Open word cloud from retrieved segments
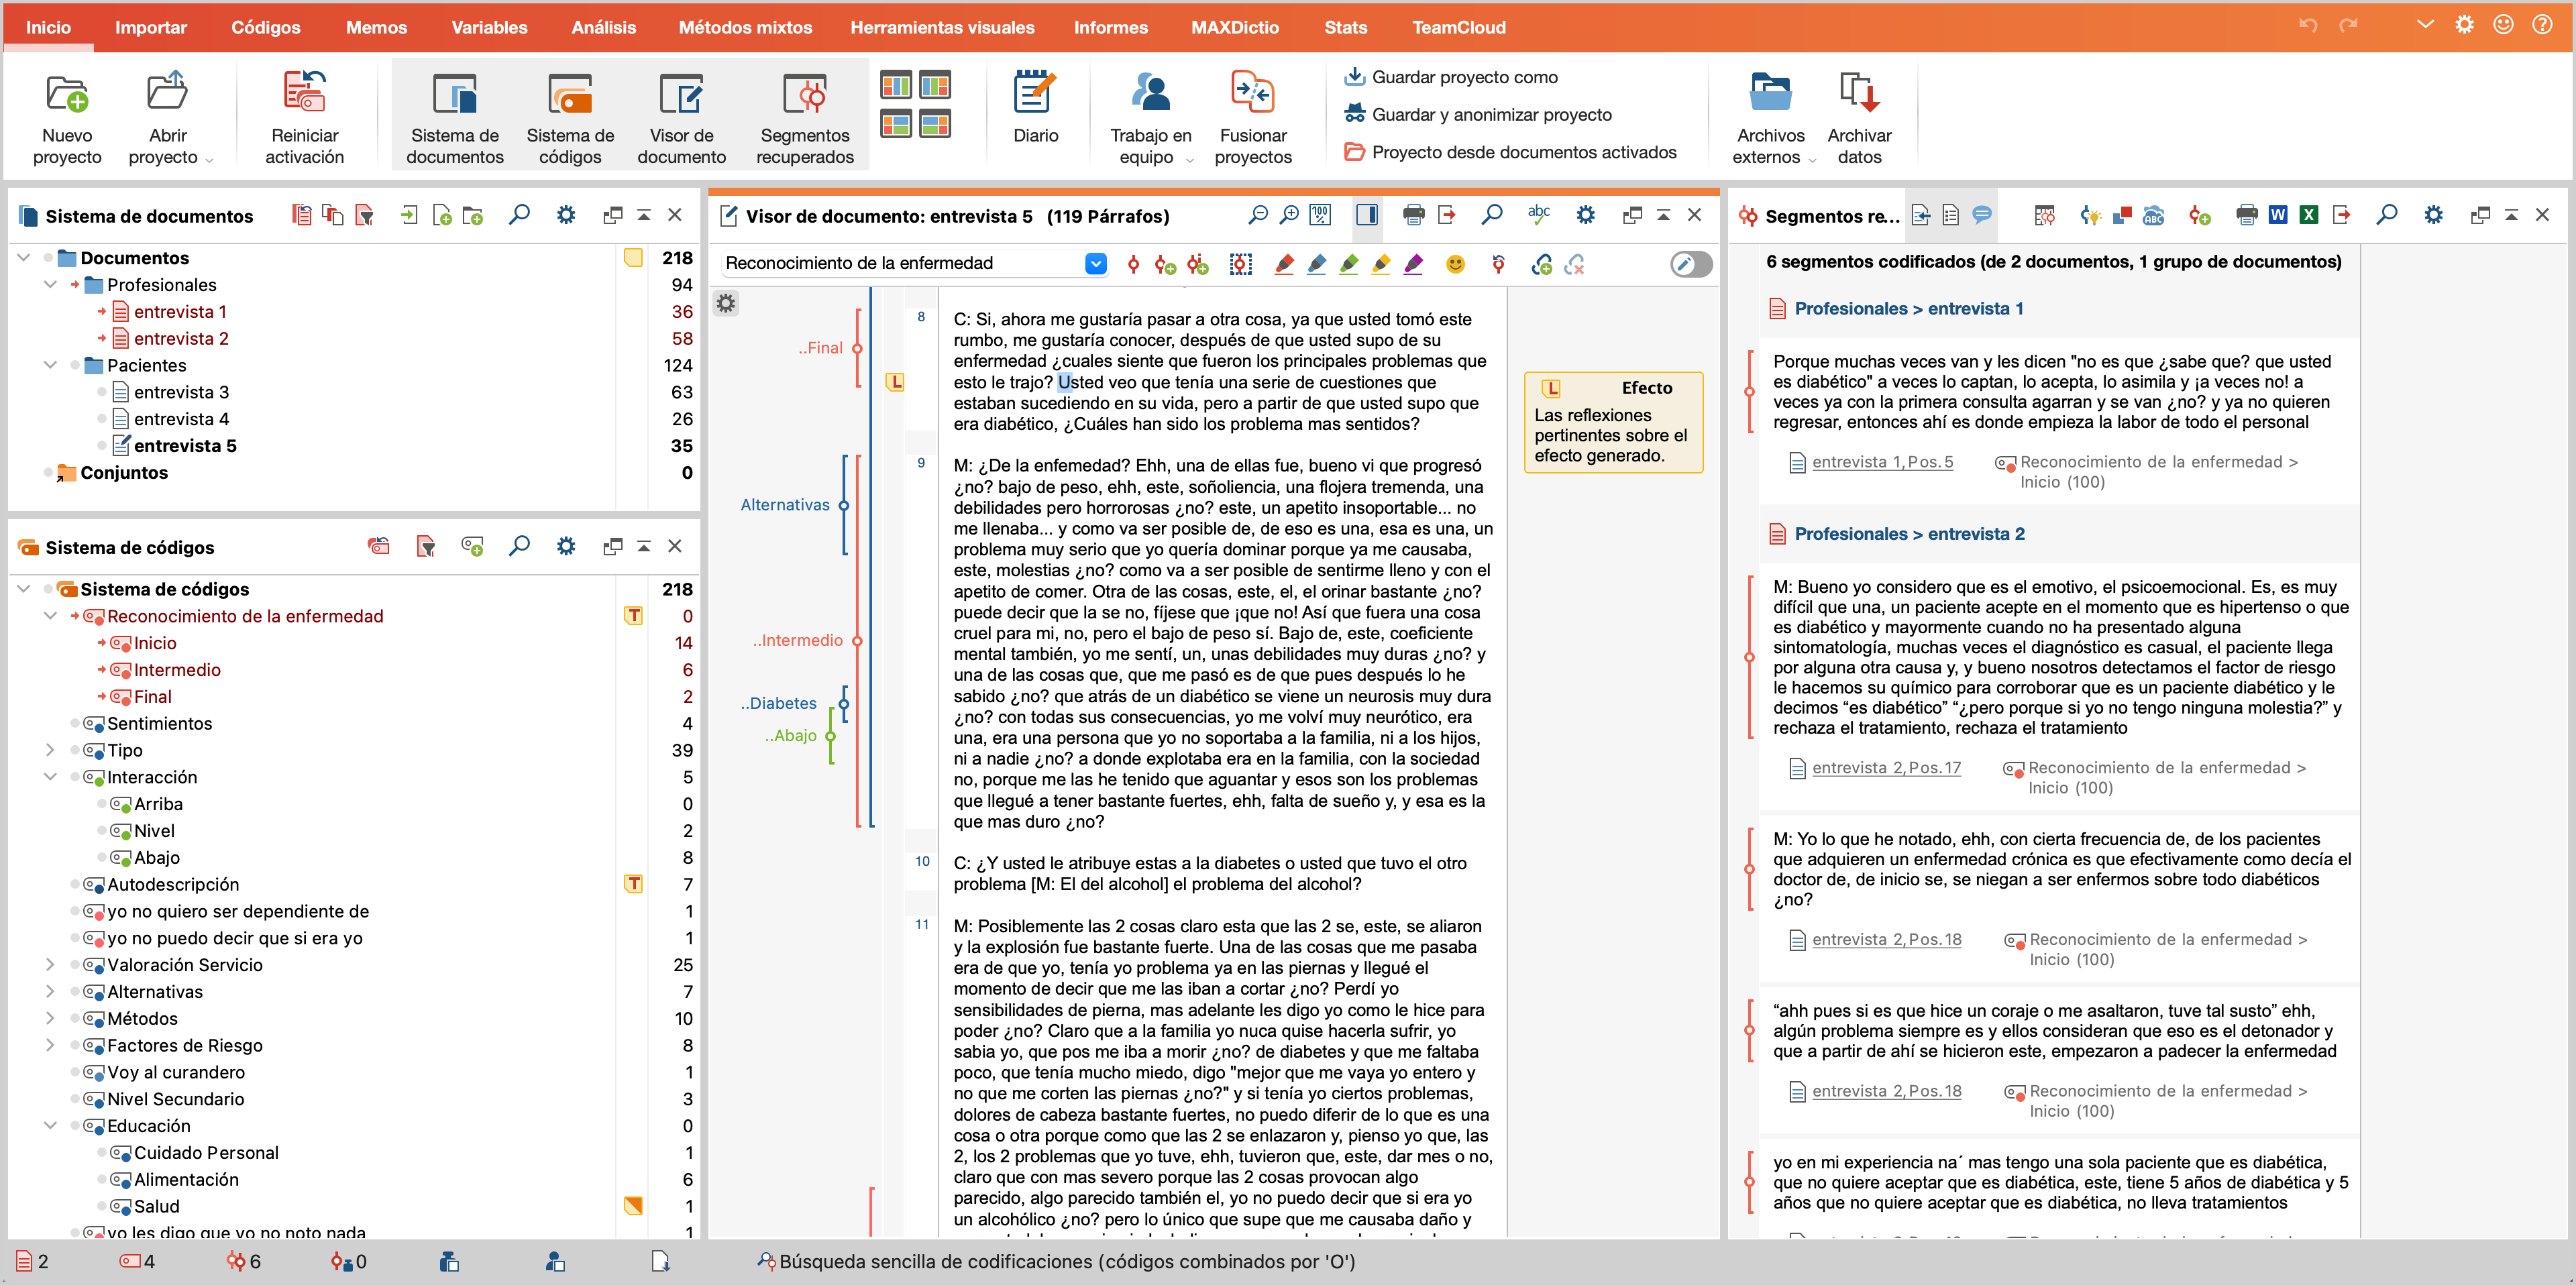 (2153, 215)
